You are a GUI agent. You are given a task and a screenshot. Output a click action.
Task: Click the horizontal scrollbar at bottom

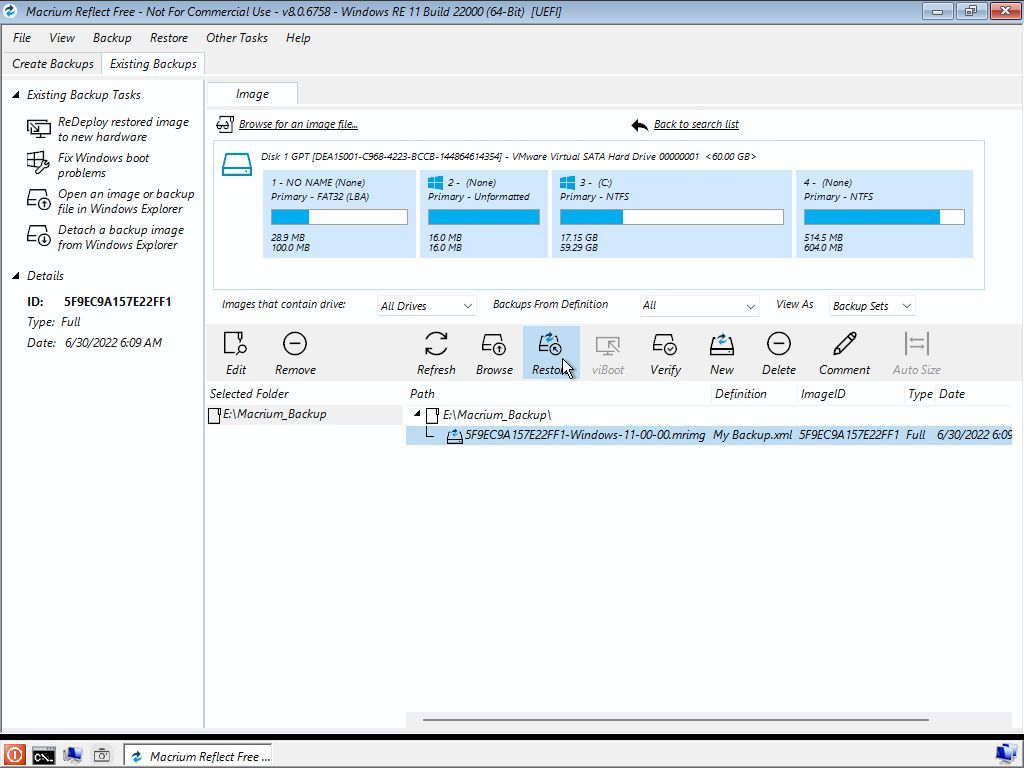(x=675, y=720)
